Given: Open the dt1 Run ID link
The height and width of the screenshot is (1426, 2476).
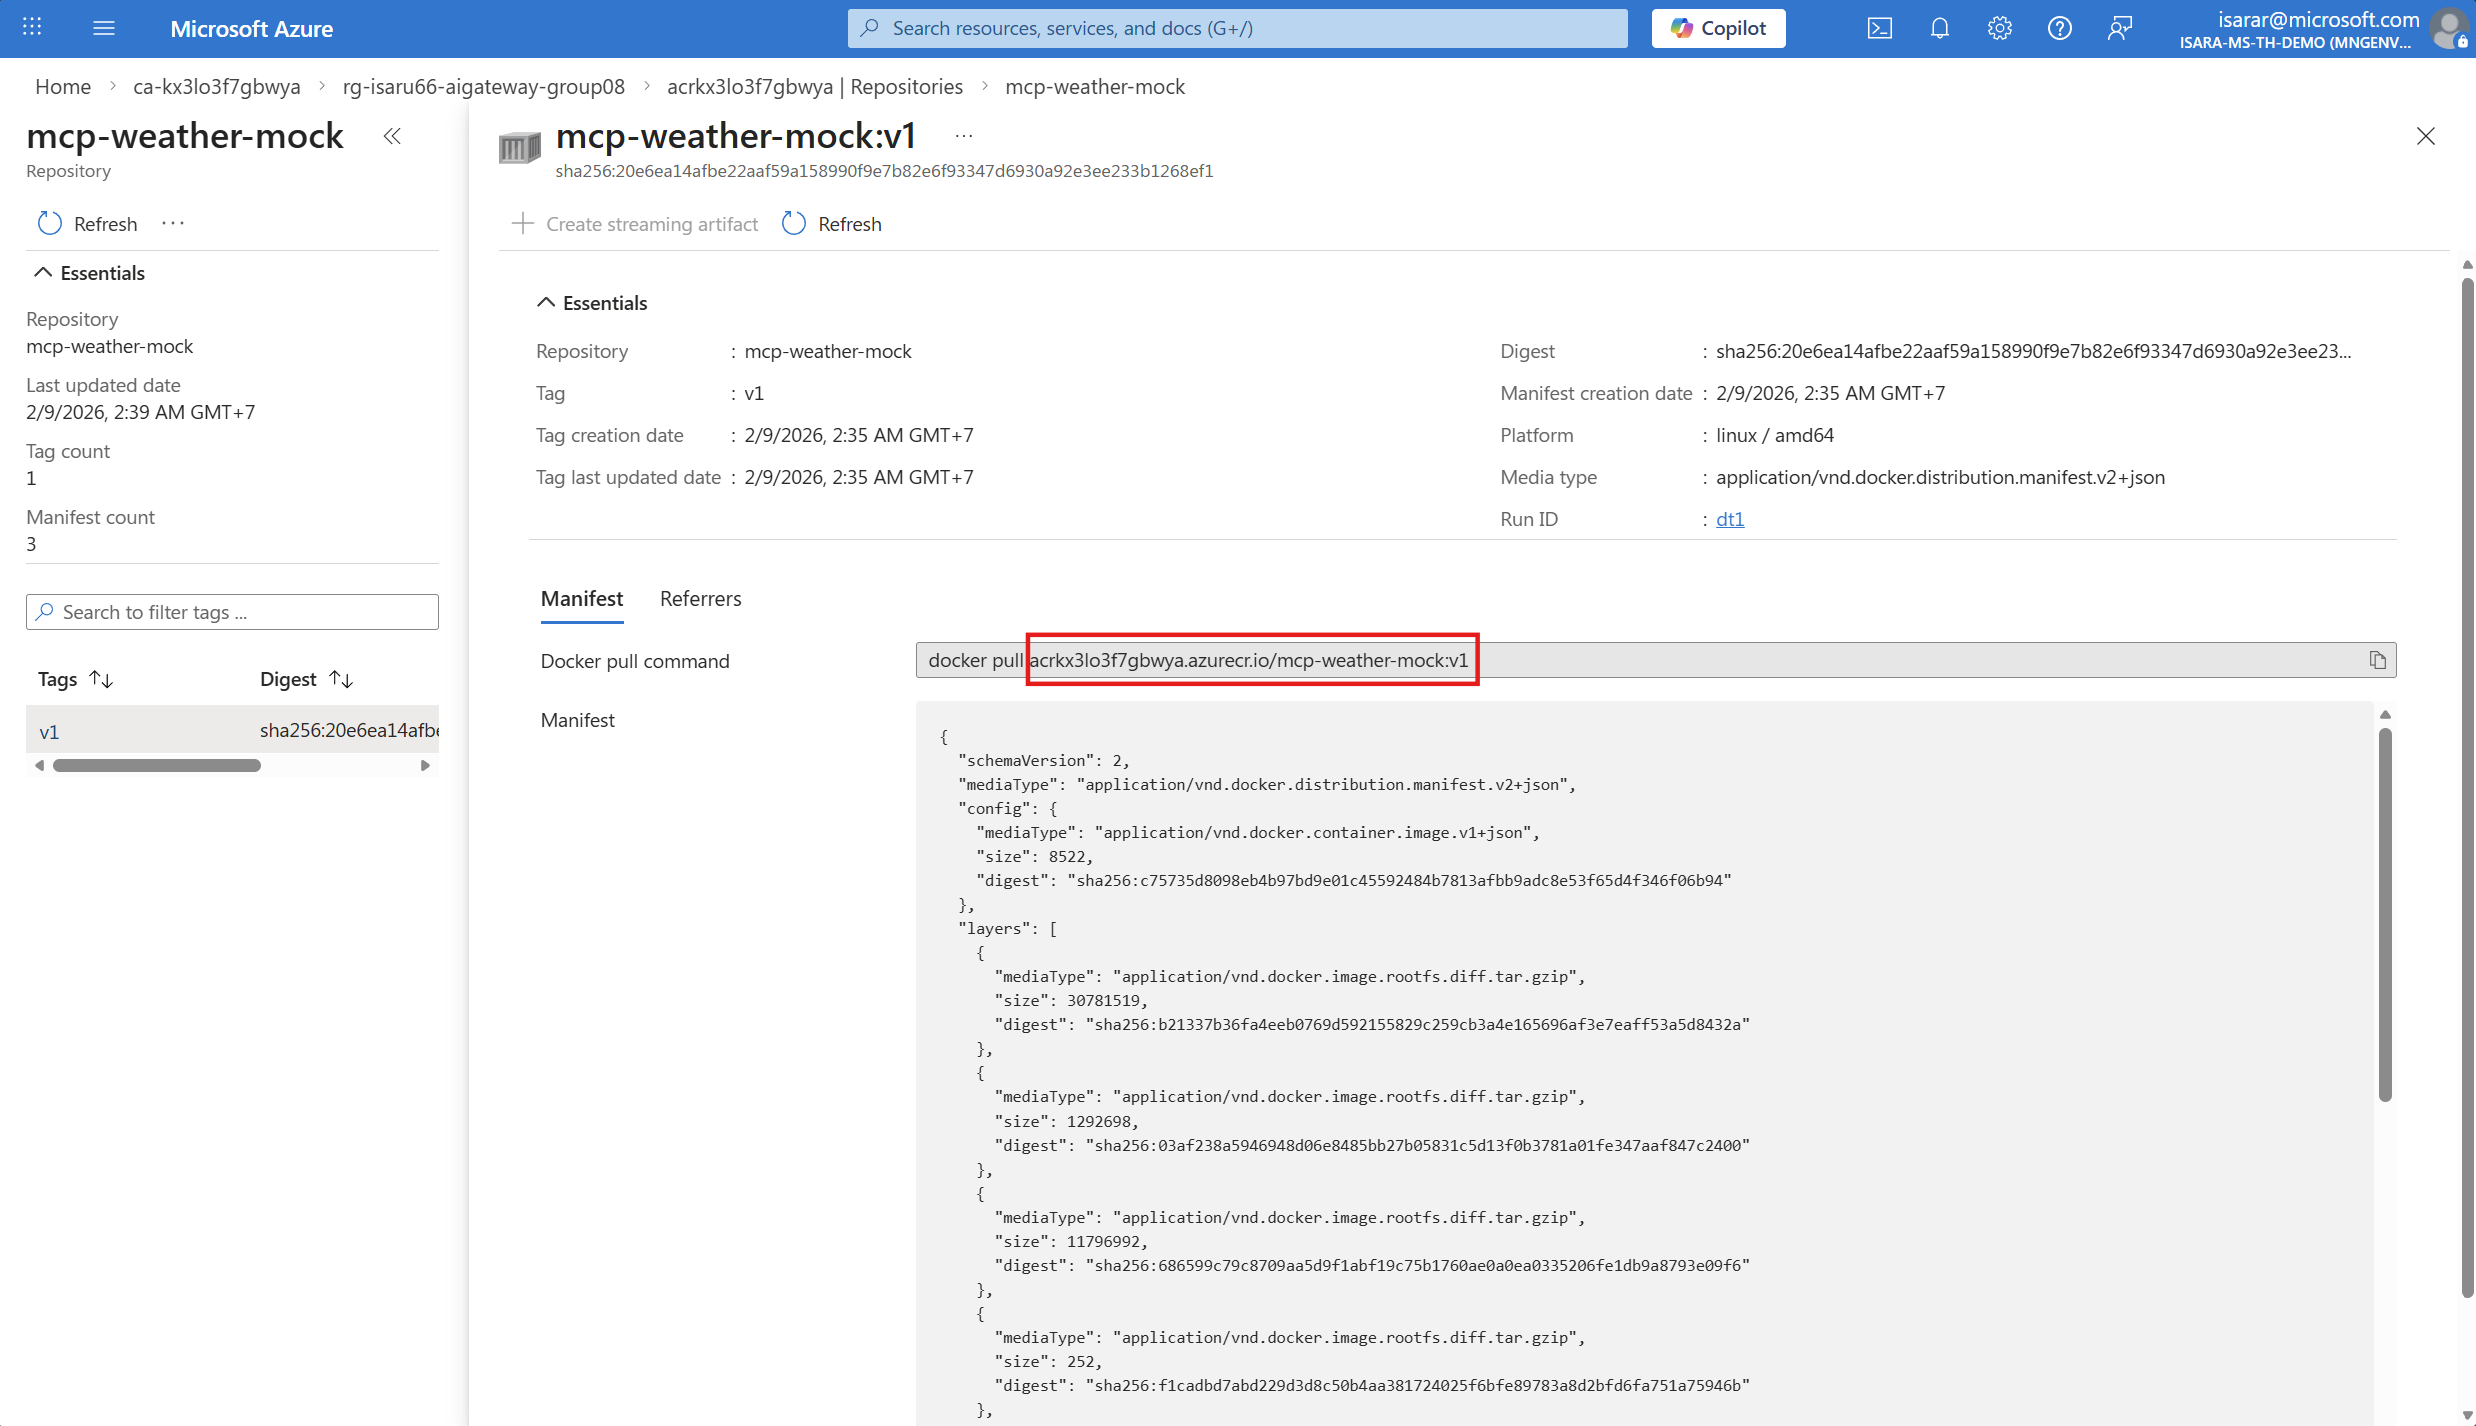Looking at the screenshot, I should 1730,519.
